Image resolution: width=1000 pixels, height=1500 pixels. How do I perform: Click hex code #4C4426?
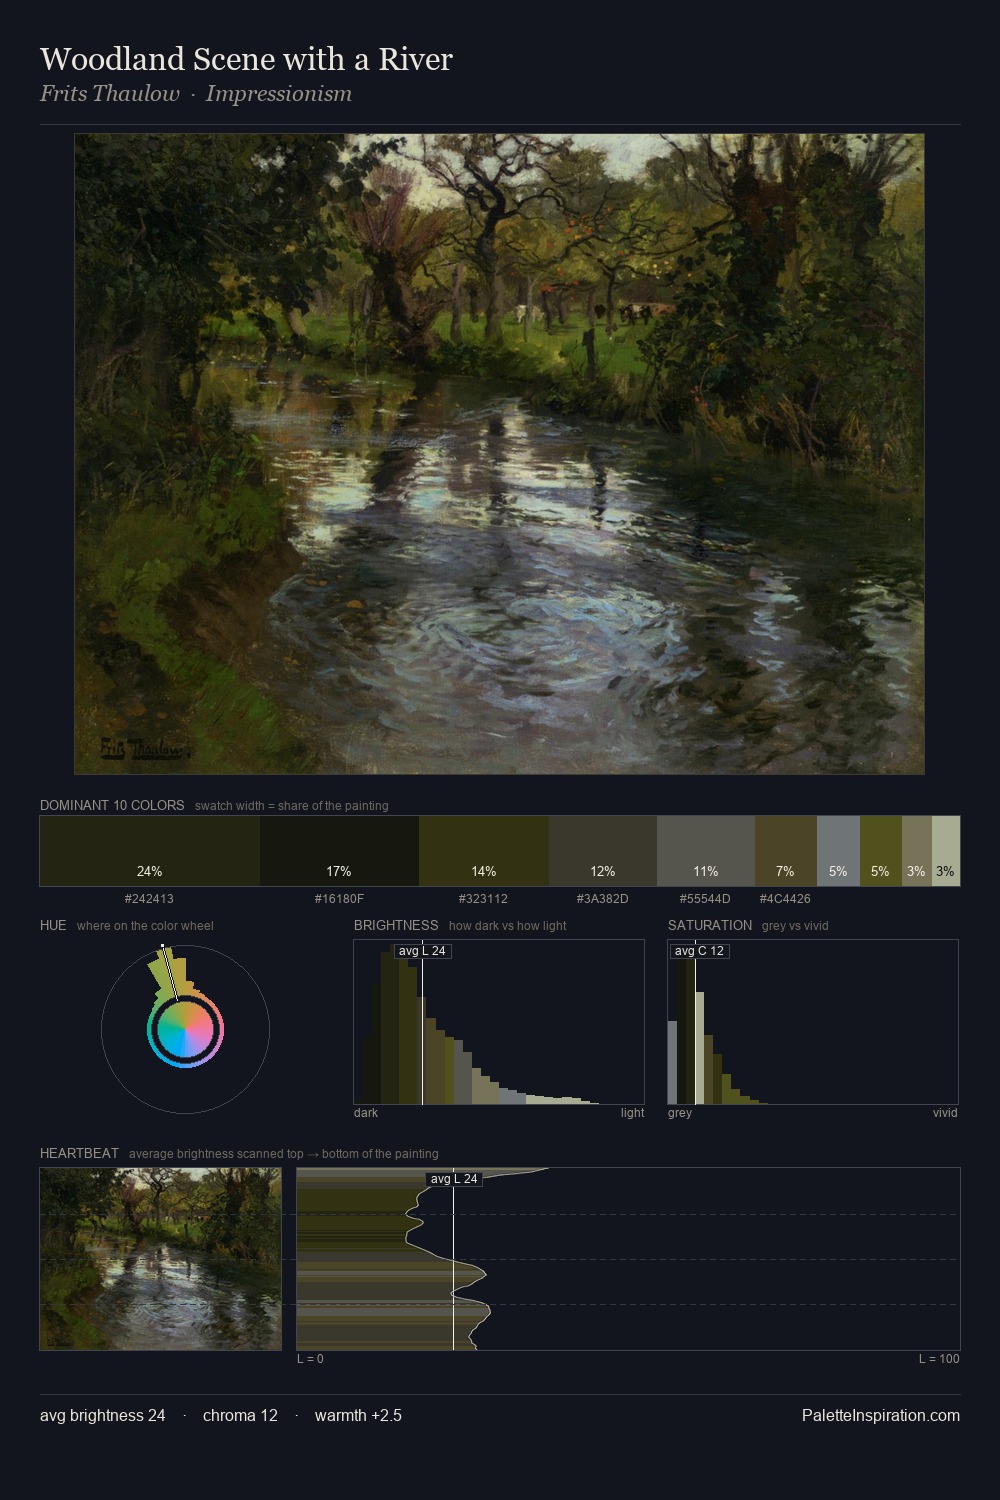[x=785, y=899]
